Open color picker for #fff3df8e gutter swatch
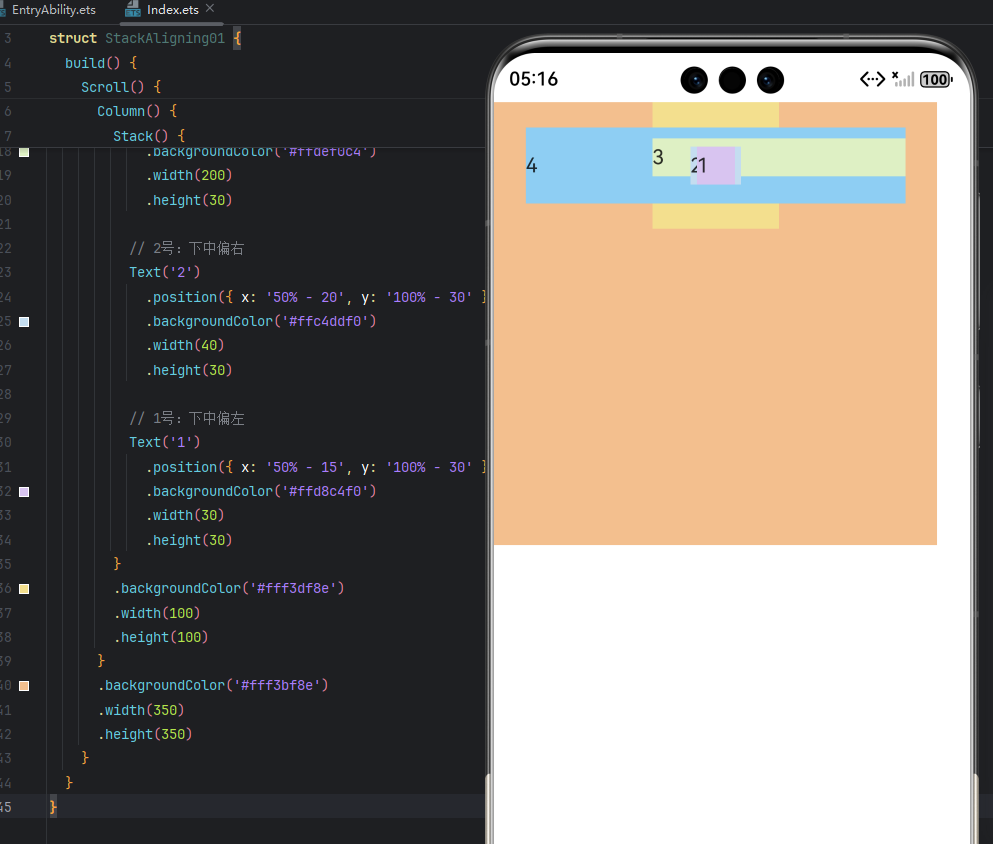993x844 pixels. click(24, 589)
